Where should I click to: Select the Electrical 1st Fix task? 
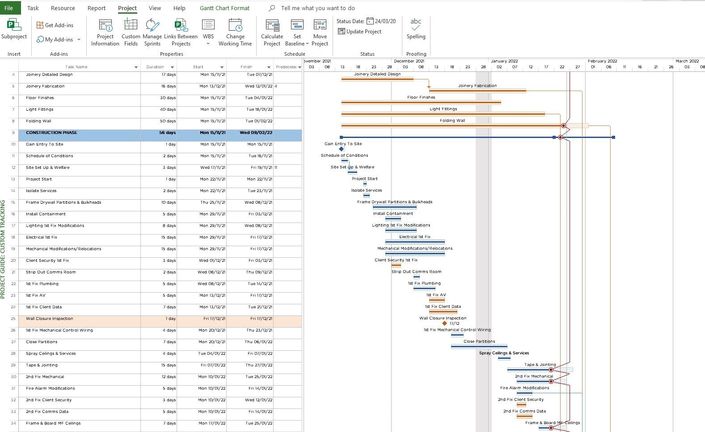pos(41,237)
